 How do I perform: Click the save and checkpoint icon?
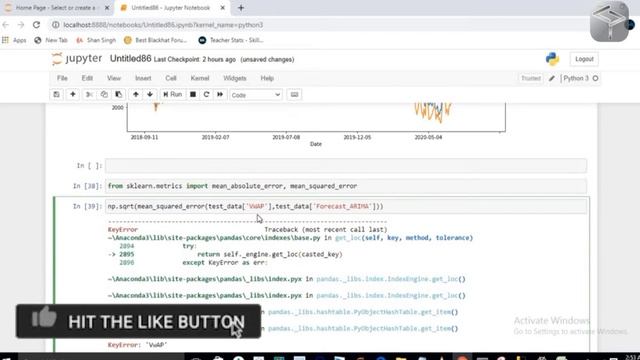56,95
